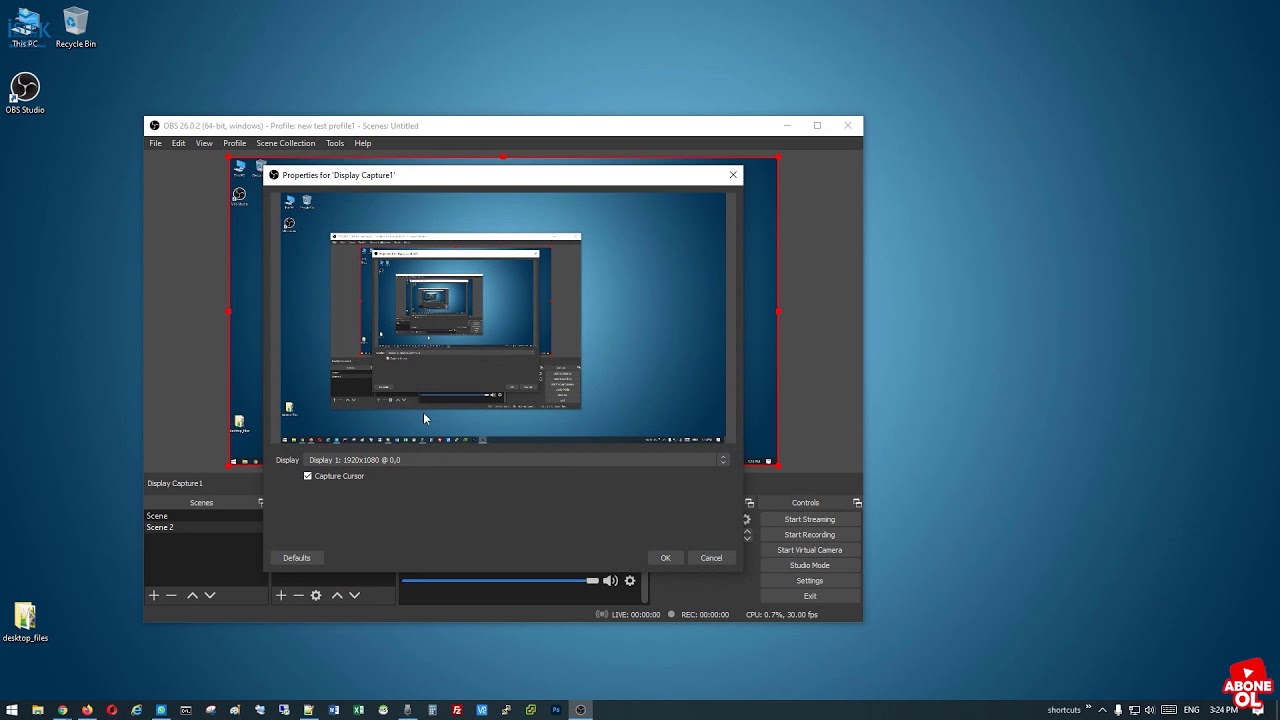1280x720 pixels.
Task: Move the scene down in the Scenes list
Action: tap(210, 595)
